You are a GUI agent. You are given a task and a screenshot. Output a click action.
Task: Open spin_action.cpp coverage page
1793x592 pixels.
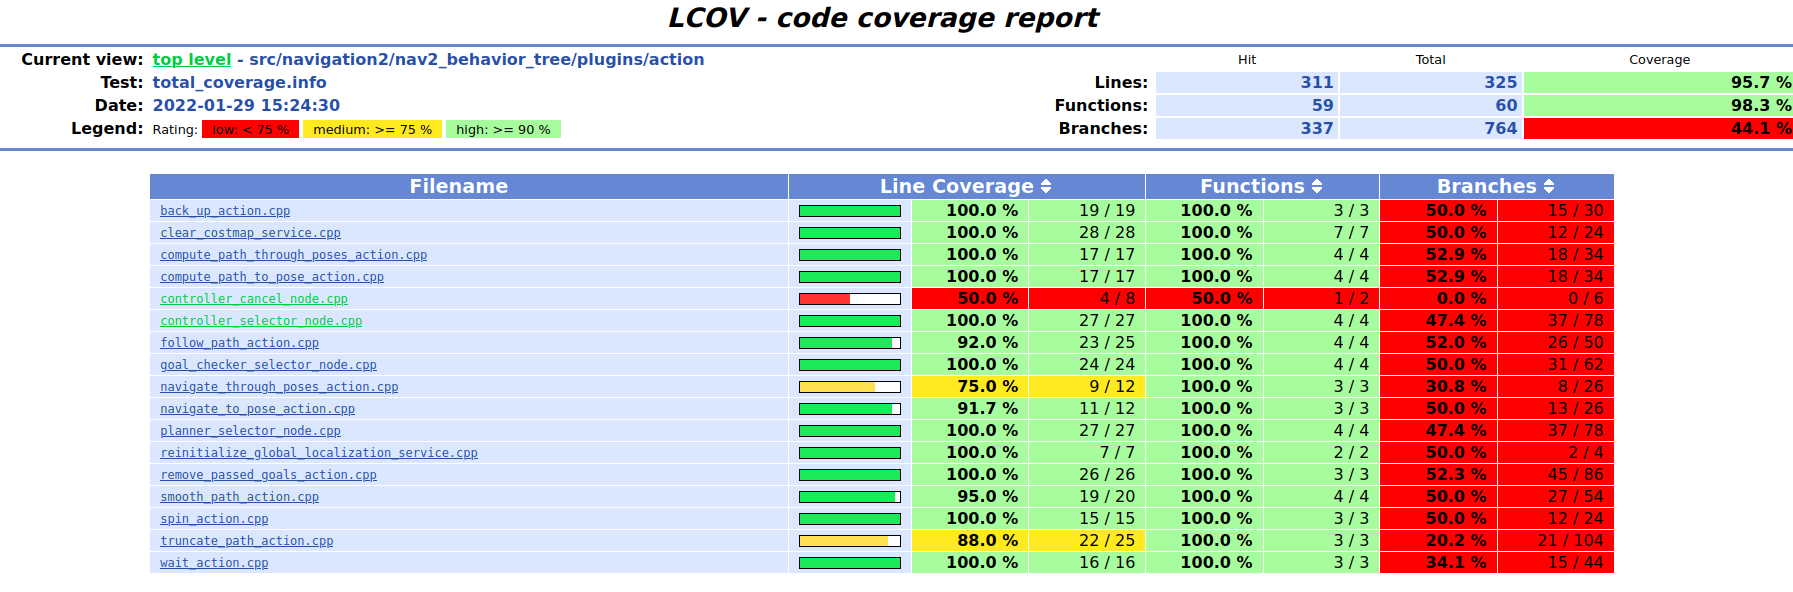tap(214, 519)
